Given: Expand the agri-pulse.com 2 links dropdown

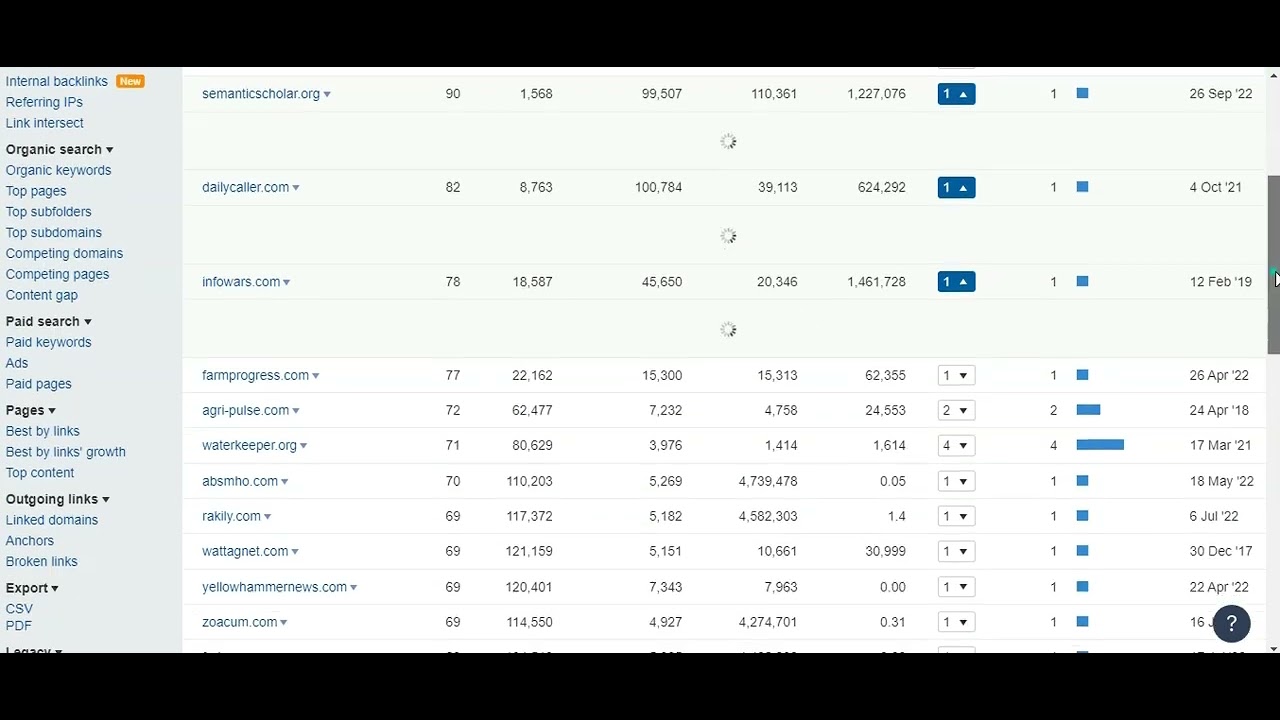Looking at the screenshot, I should tap(956, 411).
